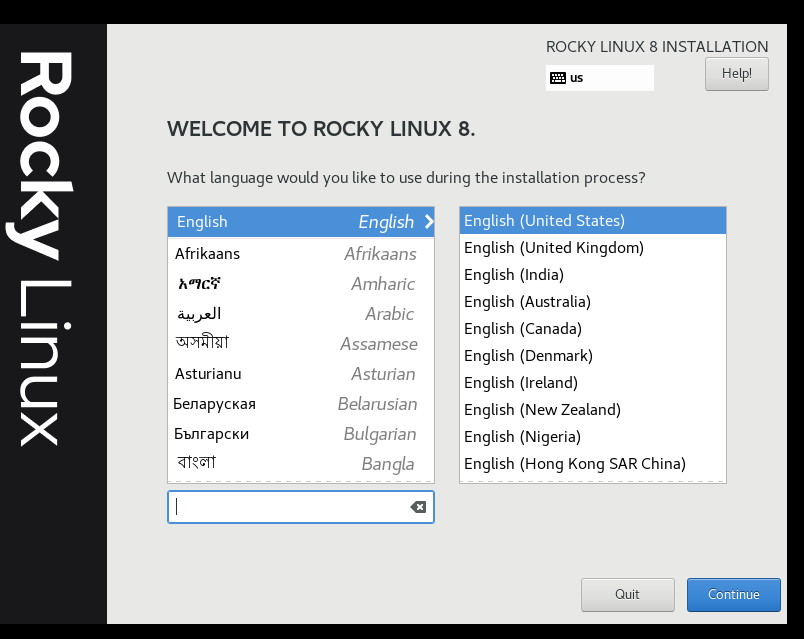Select Asturianu from the language list
This screenshot has width=804, height=639.
coord(301,374)
